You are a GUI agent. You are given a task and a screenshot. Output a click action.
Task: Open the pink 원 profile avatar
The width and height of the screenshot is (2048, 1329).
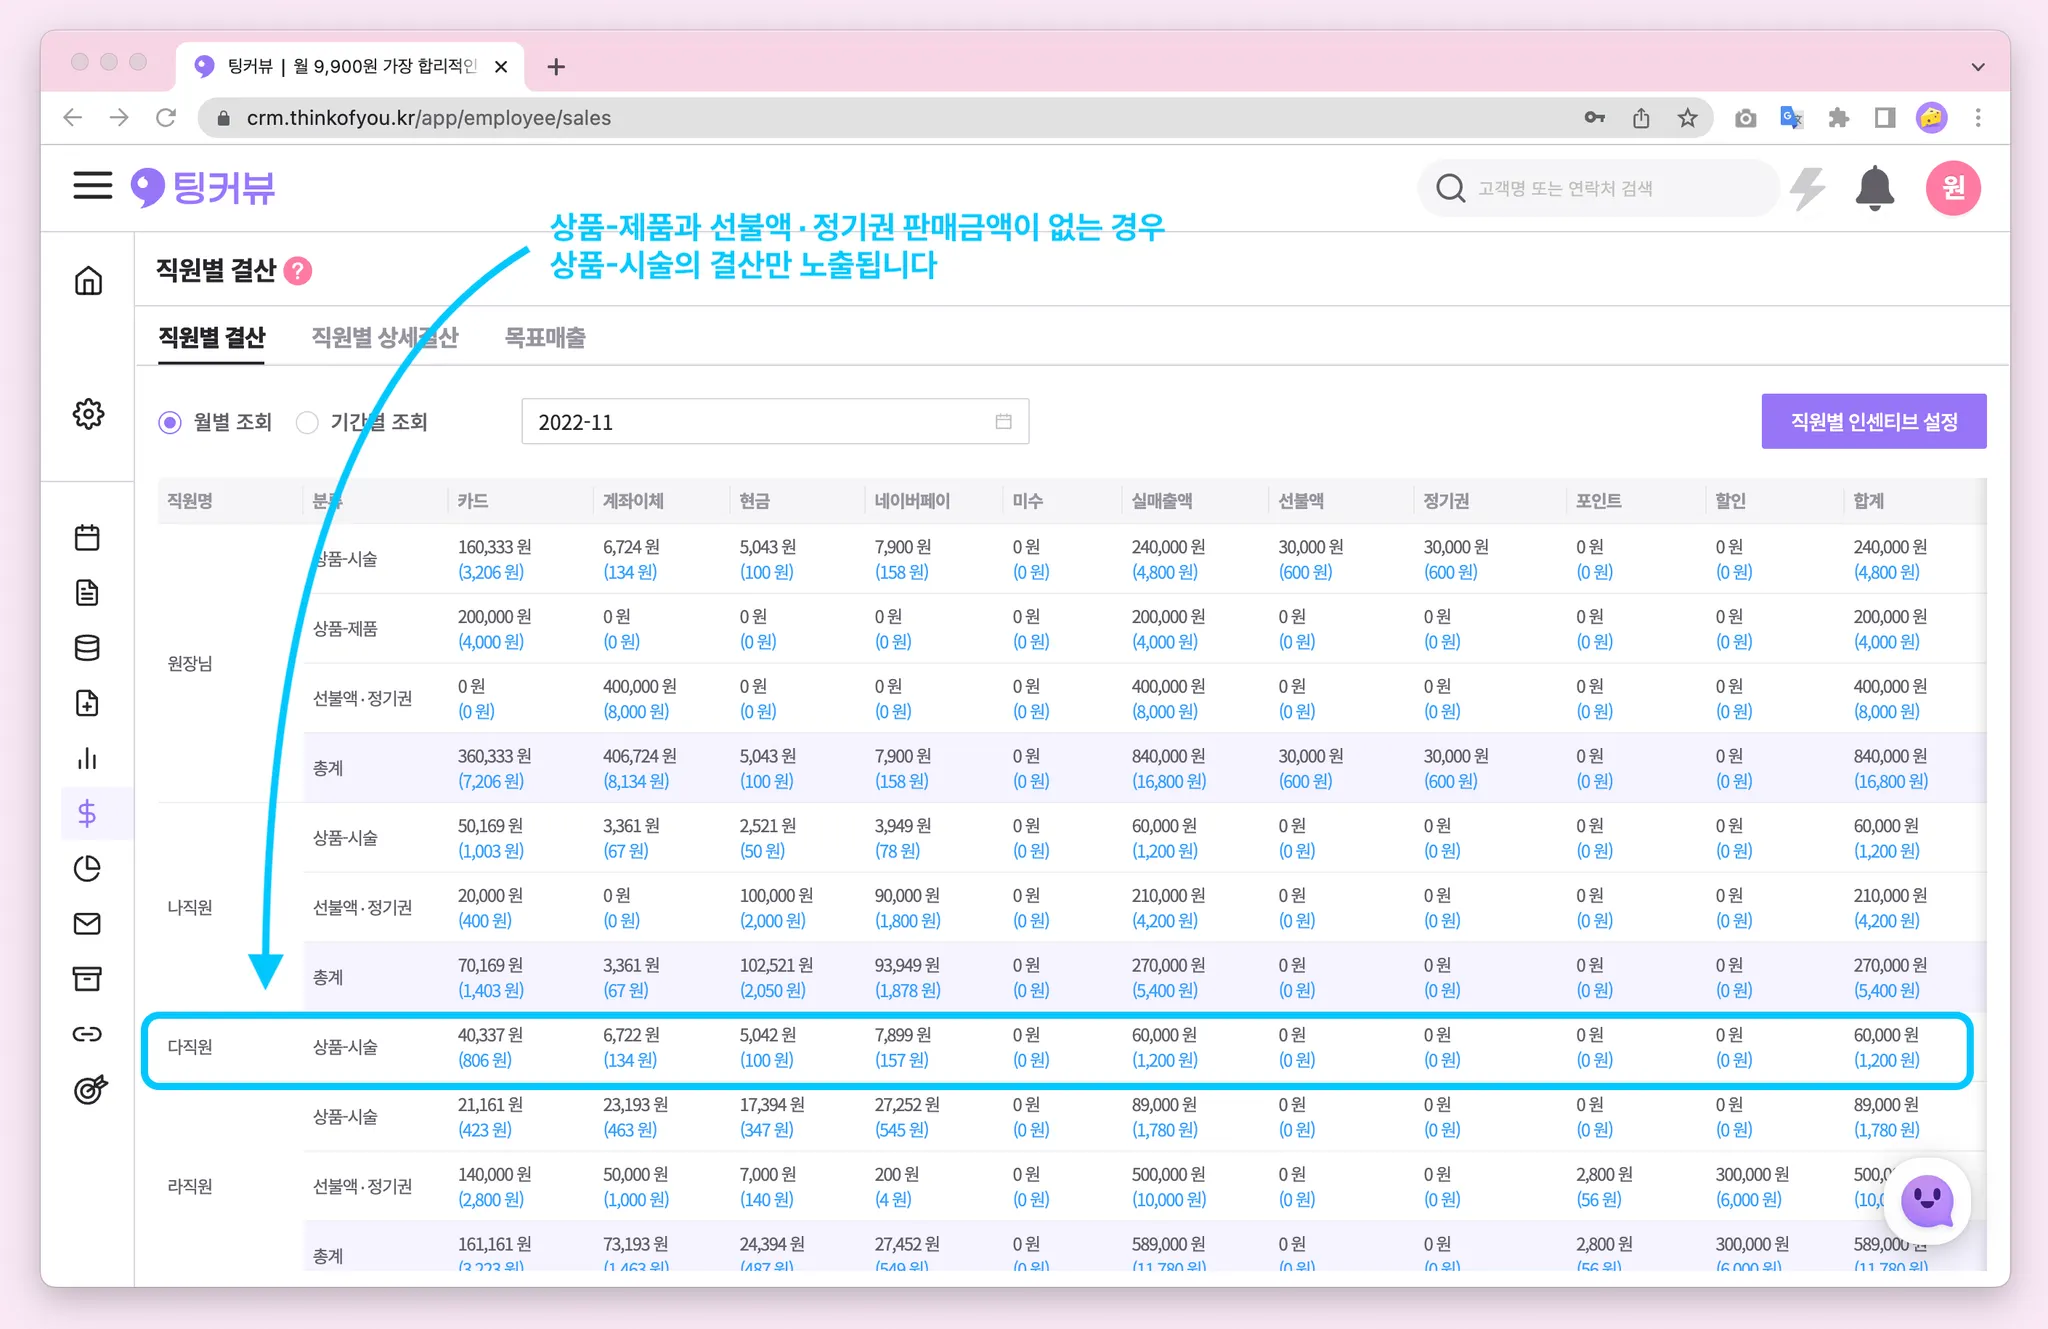(1952, 188)
